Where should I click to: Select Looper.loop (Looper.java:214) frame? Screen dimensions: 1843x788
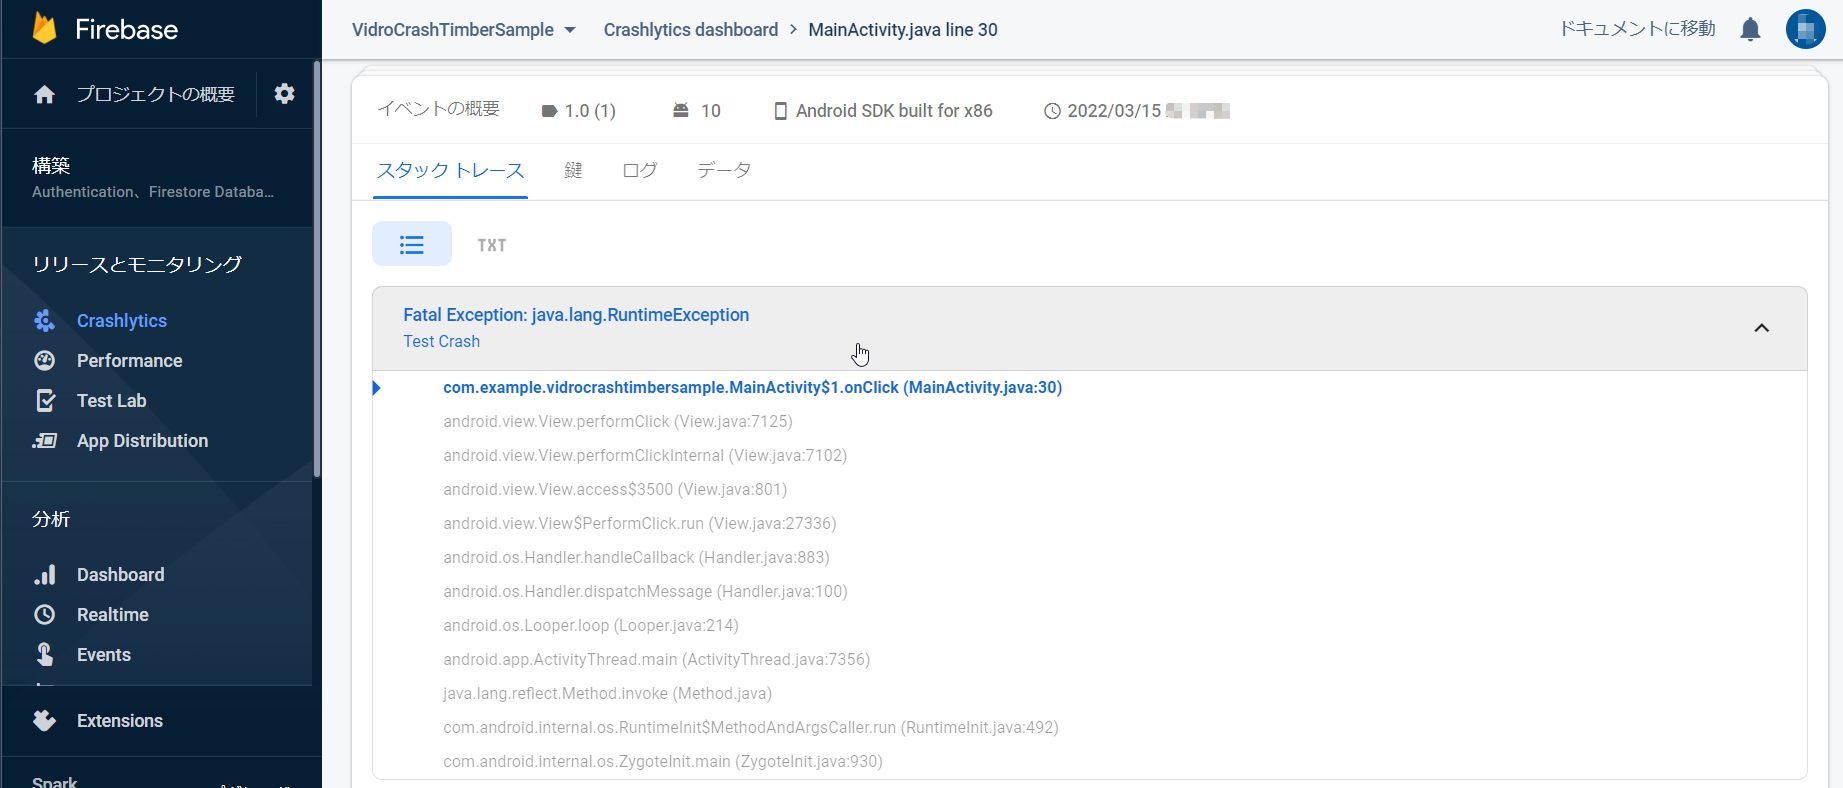(x=591, y=625)
